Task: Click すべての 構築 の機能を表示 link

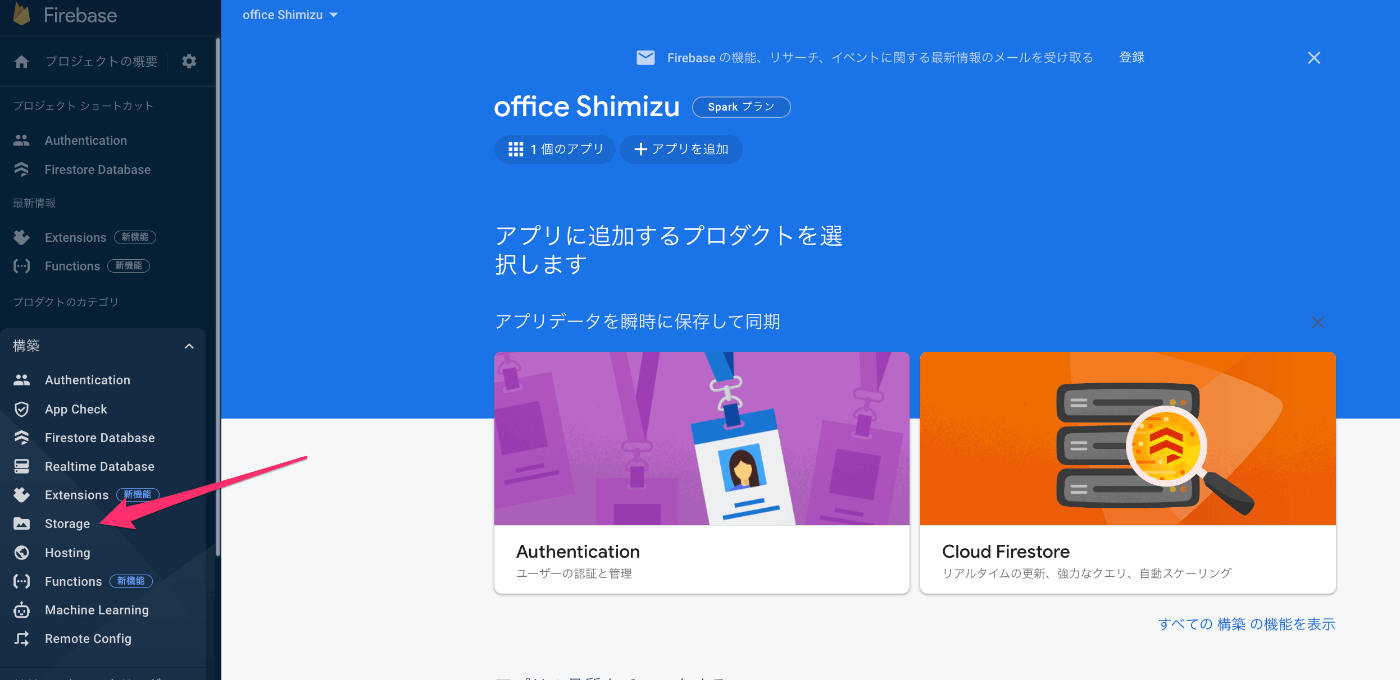Action: [x=1246, y=624]
